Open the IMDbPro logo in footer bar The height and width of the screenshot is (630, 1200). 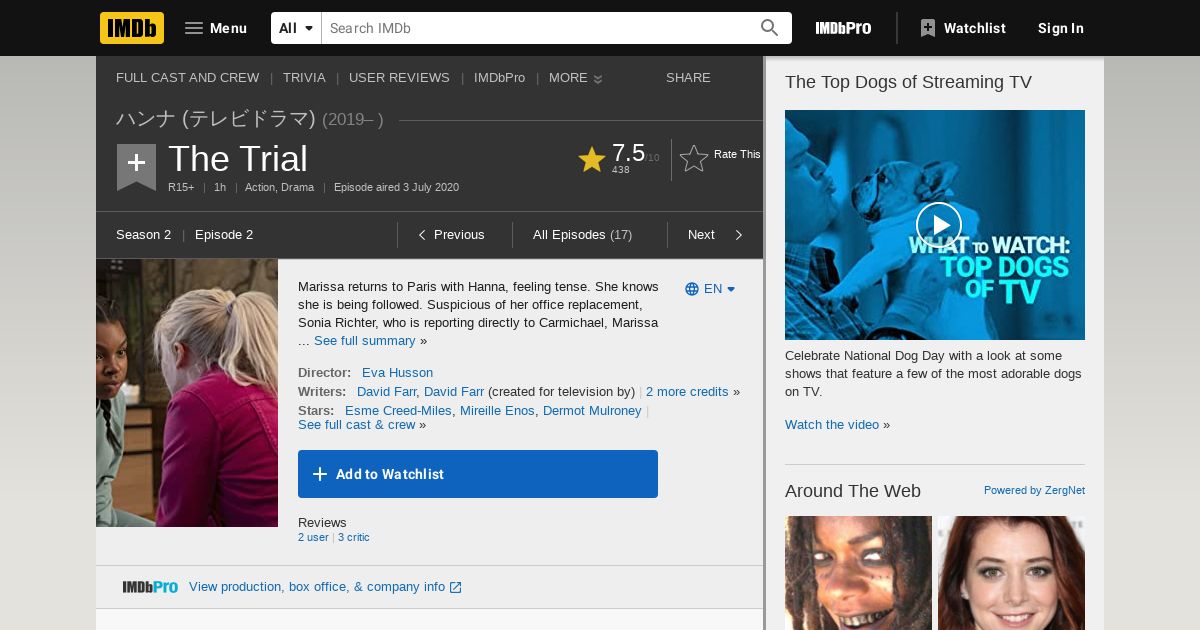coord(150,587)
